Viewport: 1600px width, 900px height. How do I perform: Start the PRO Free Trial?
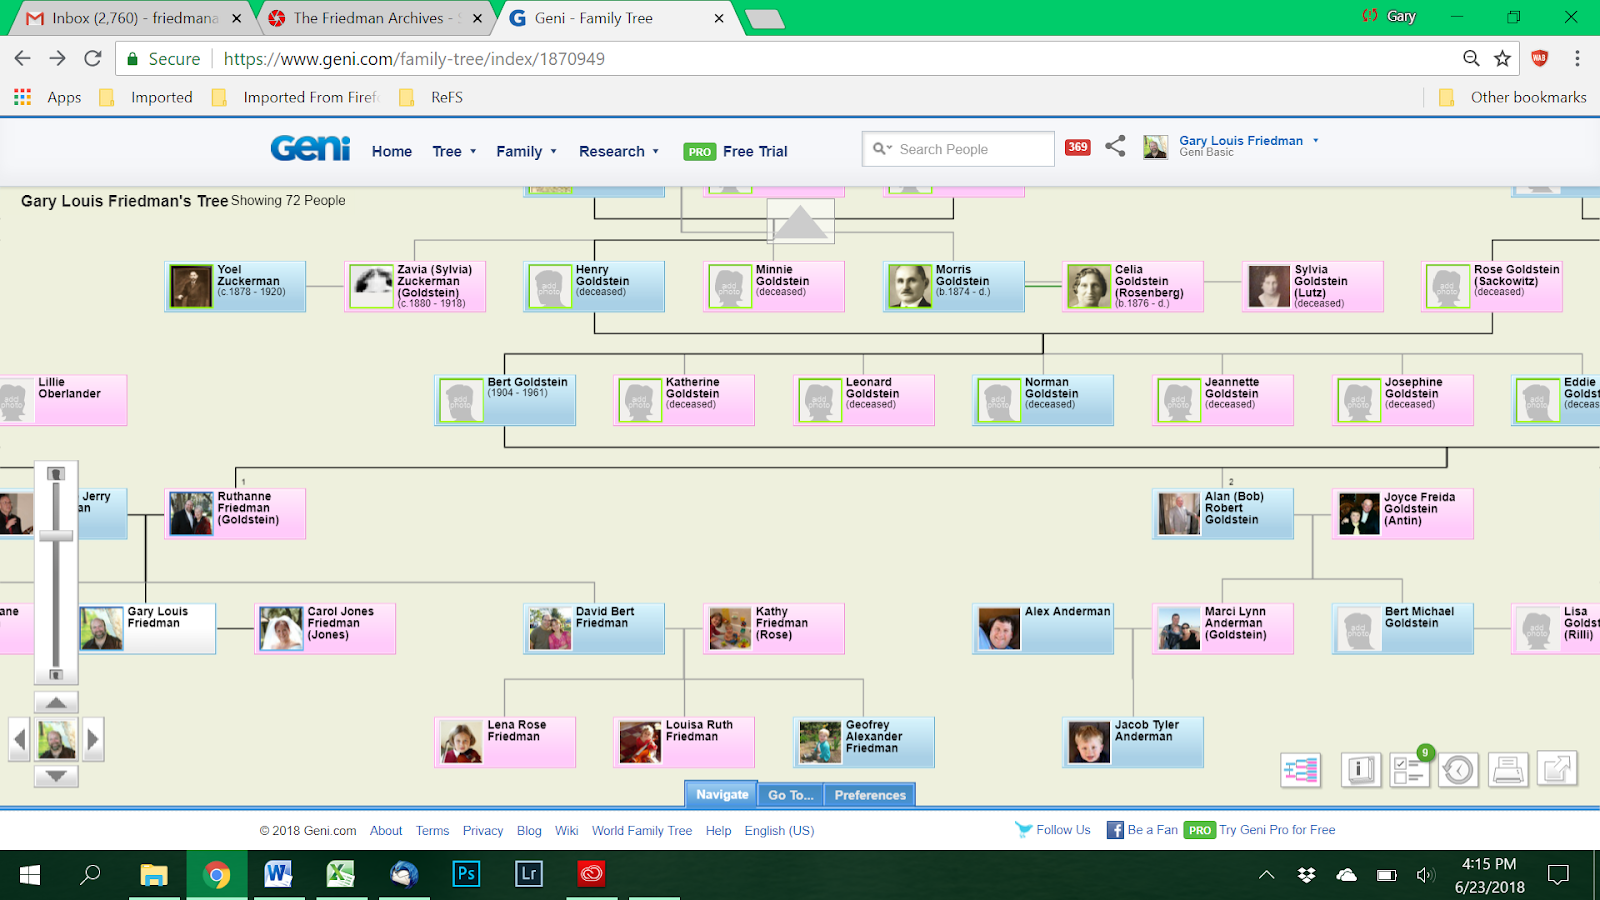[x=738, y=151]
